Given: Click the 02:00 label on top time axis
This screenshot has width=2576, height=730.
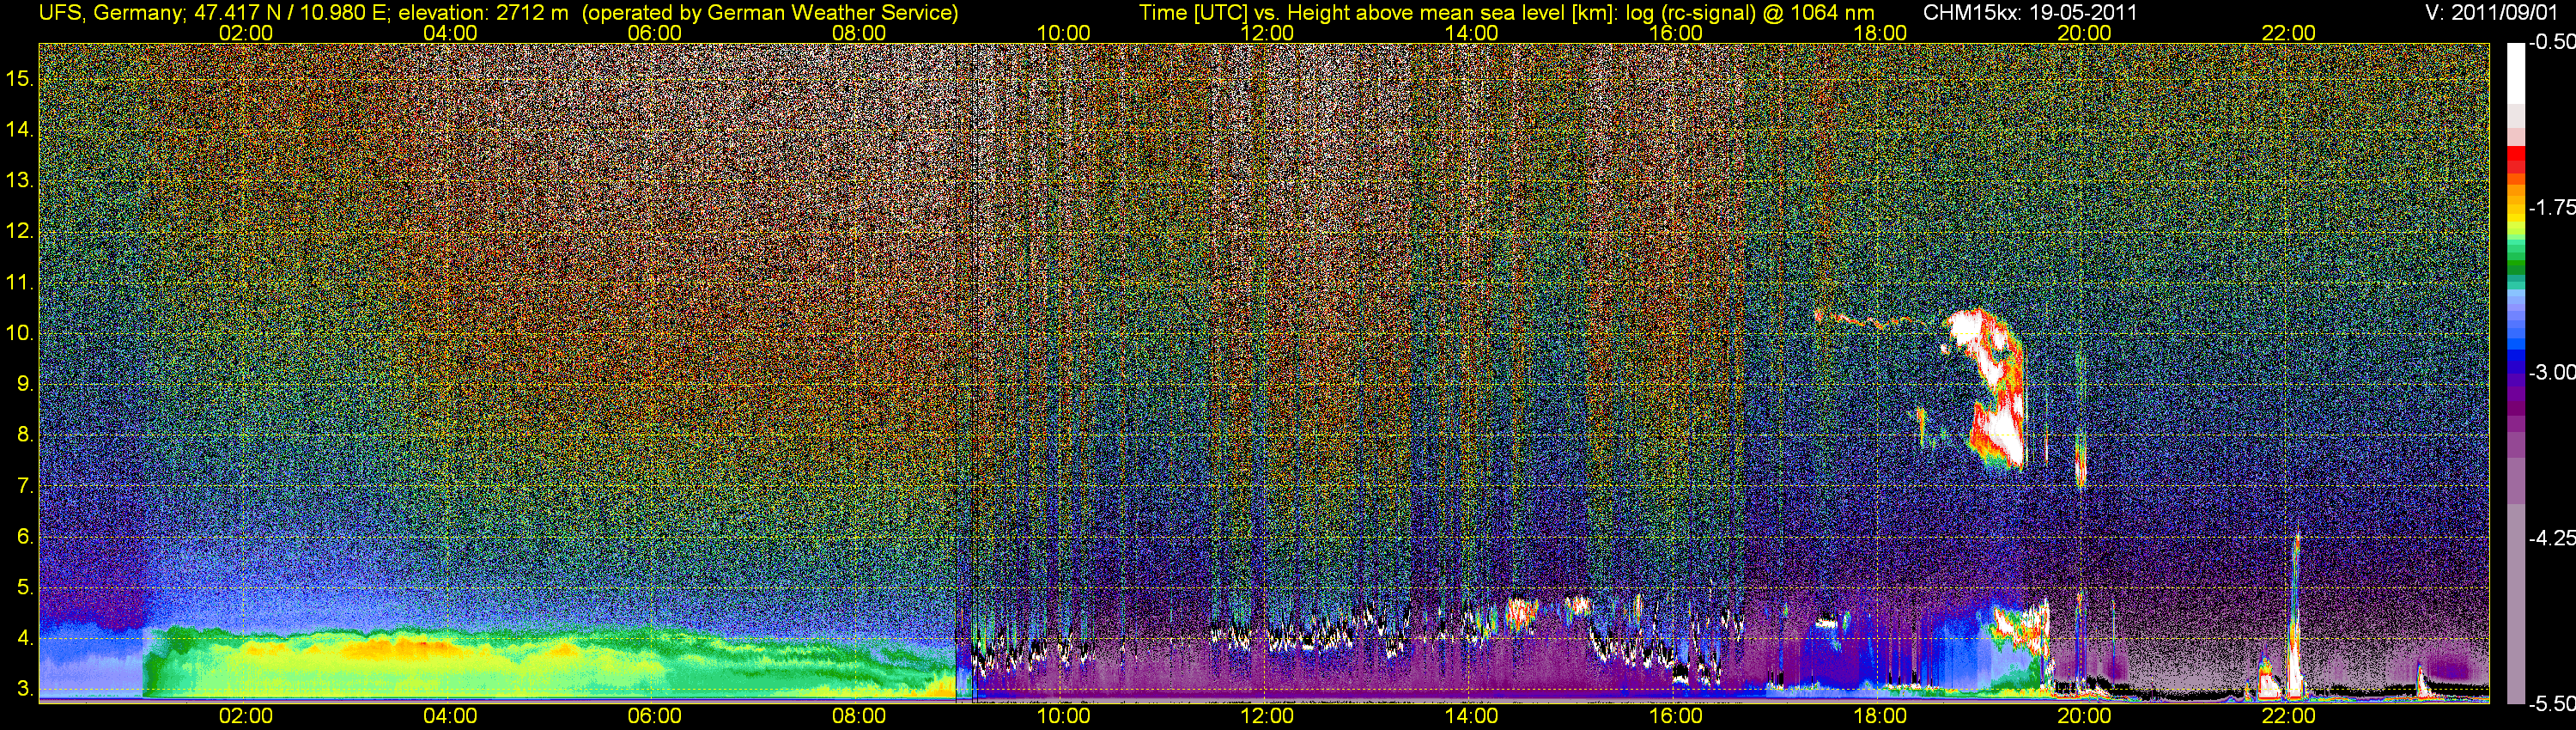Looking at the screenshot, I should 246,33.
